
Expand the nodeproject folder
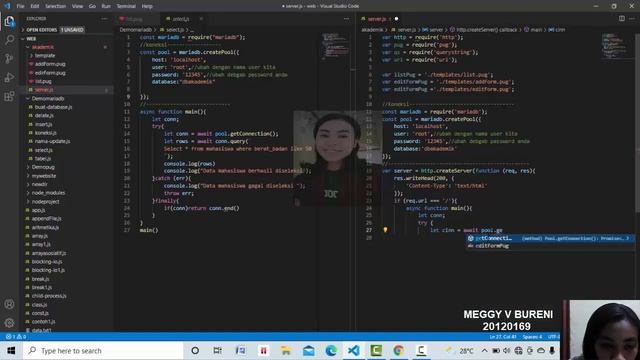[x=45, y=202]
